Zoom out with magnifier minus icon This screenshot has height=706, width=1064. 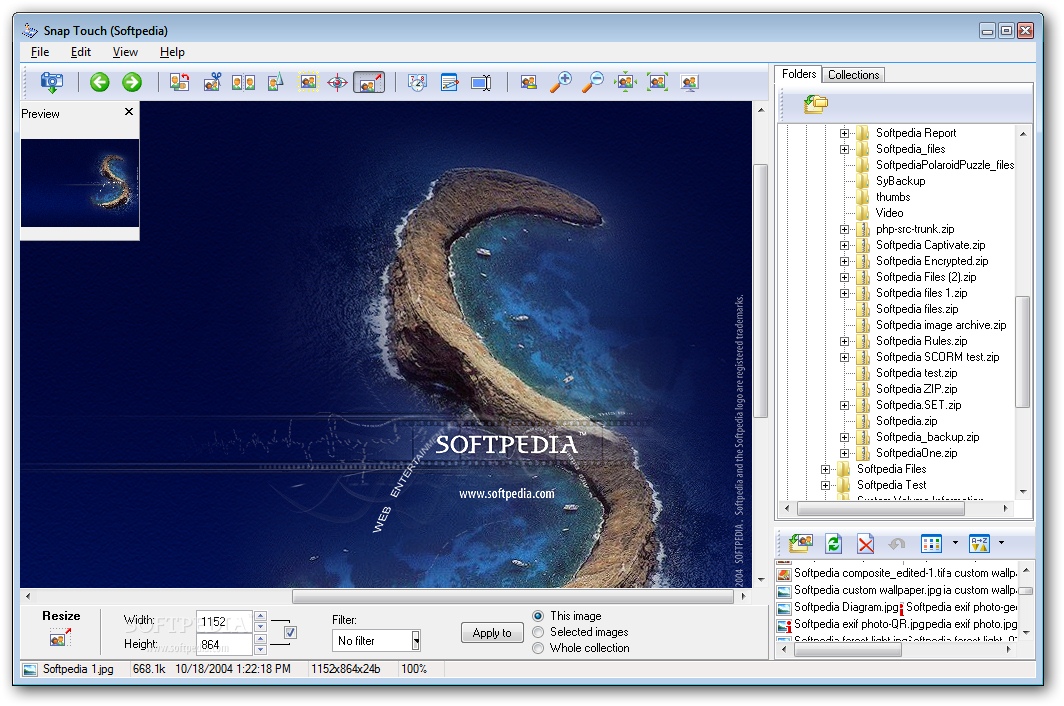[x=592, y=83]
